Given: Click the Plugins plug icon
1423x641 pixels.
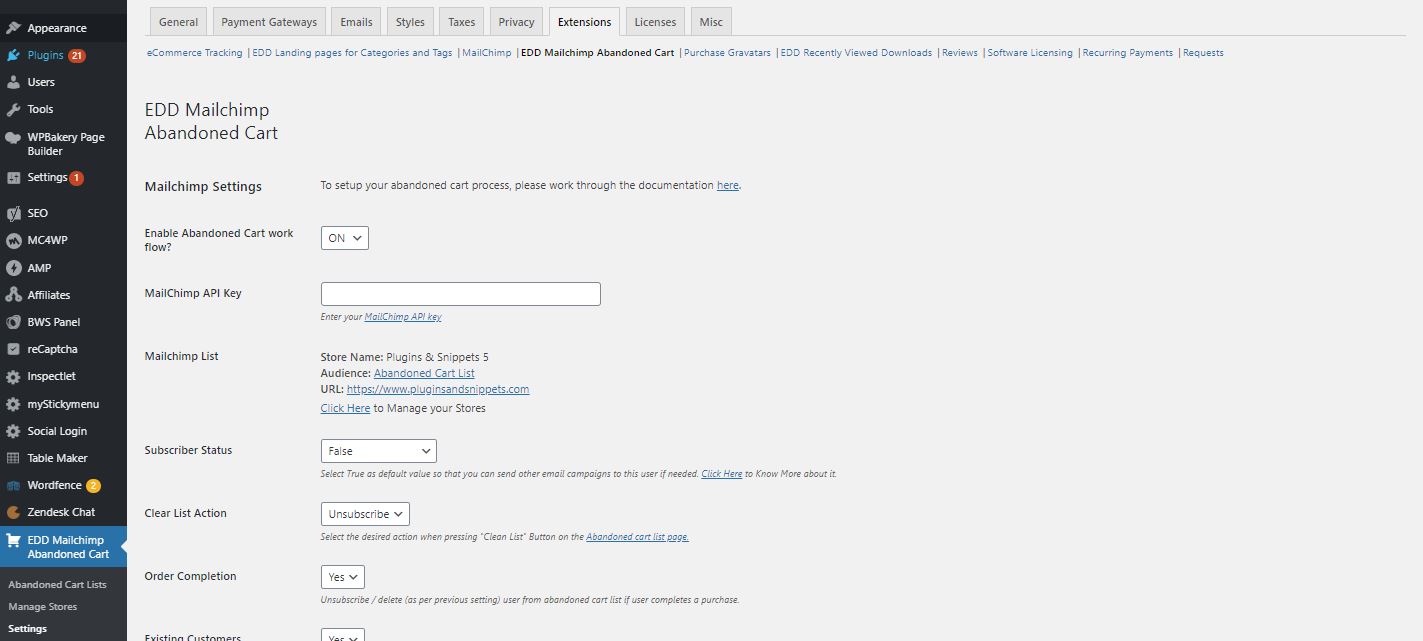Looking at the screenshot, I should click(13, 55).
